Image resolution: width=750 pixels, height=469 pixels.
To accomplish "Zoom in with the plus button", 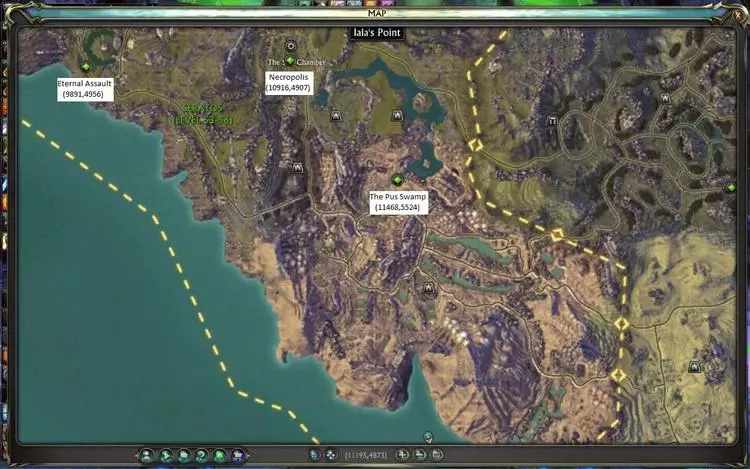I will click(x=402, y=455).
